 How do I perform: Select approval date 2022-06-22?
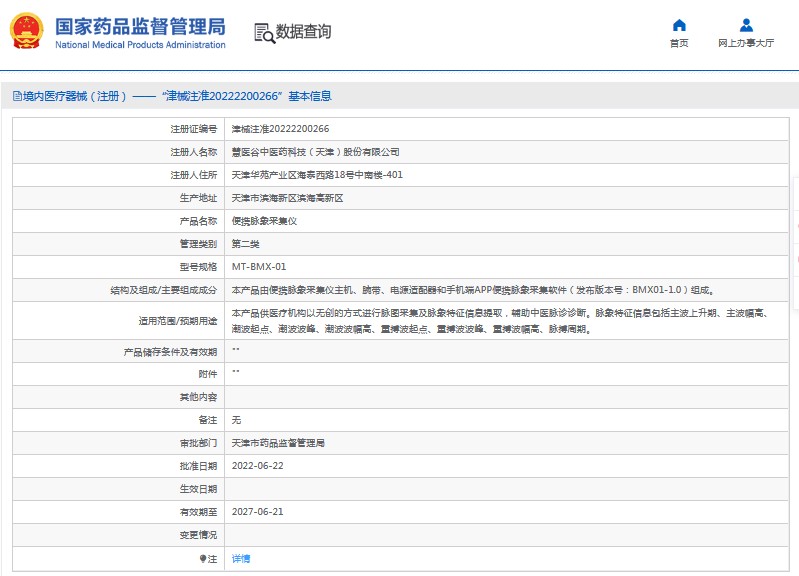pos(257,466)
